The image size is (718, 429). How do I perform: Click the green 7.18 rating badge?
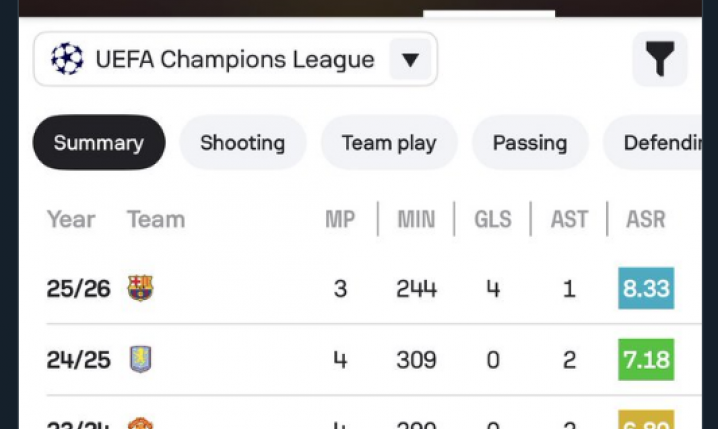click(x=646, y=359)
